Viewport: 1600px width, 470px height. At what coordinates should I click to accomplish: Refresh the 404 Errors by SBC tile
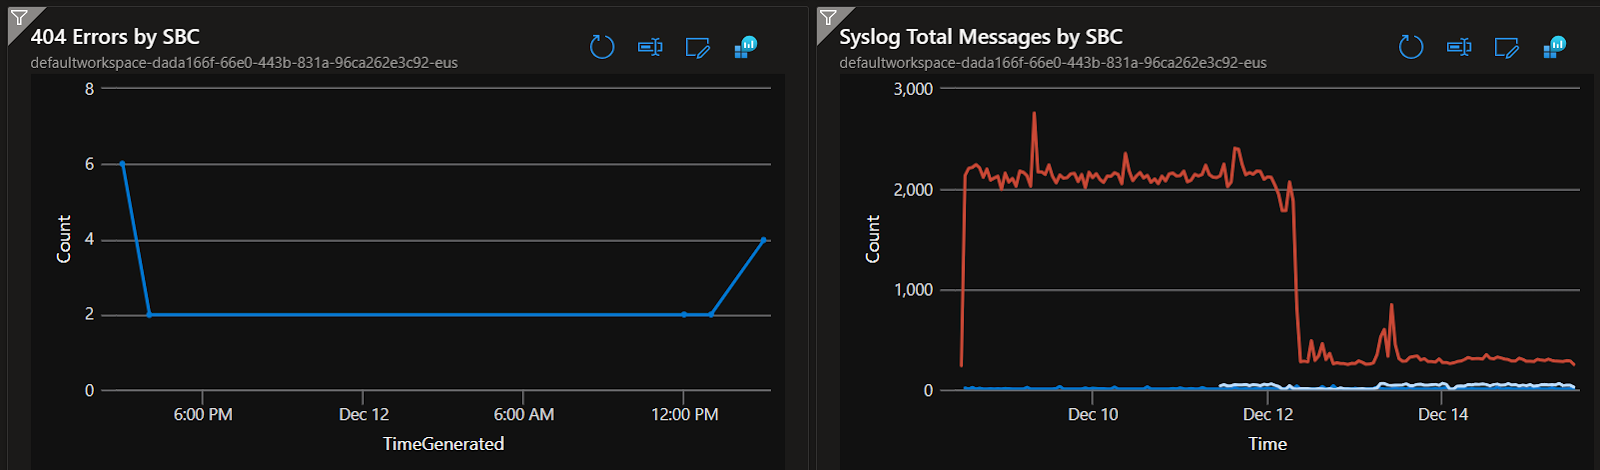pyautogui.click(x=602, y=47)
